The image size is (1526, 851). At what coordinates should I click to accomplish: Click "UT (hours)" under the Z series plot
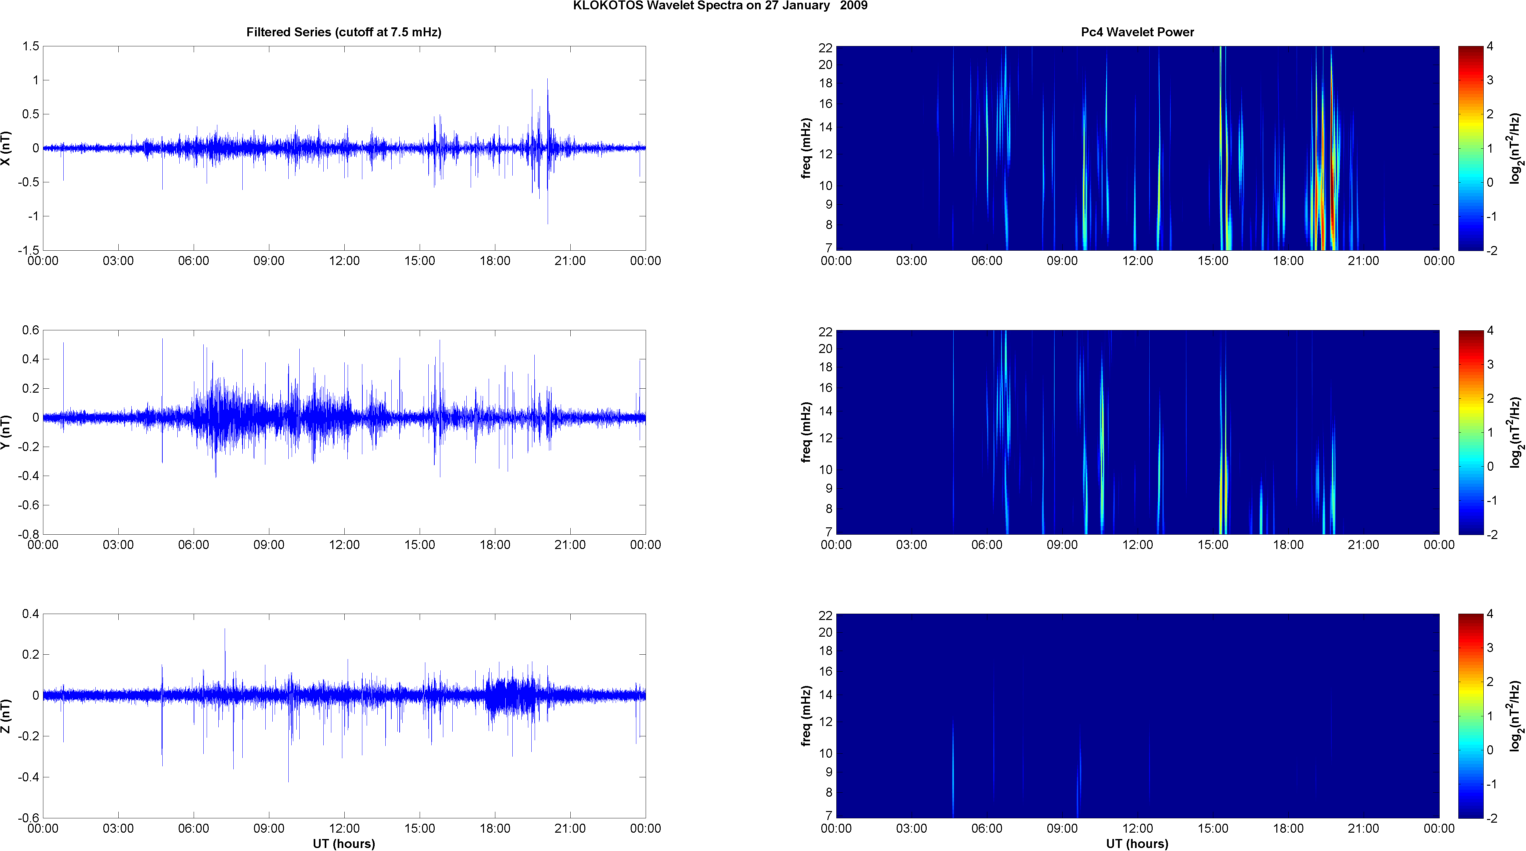(344, 844)
